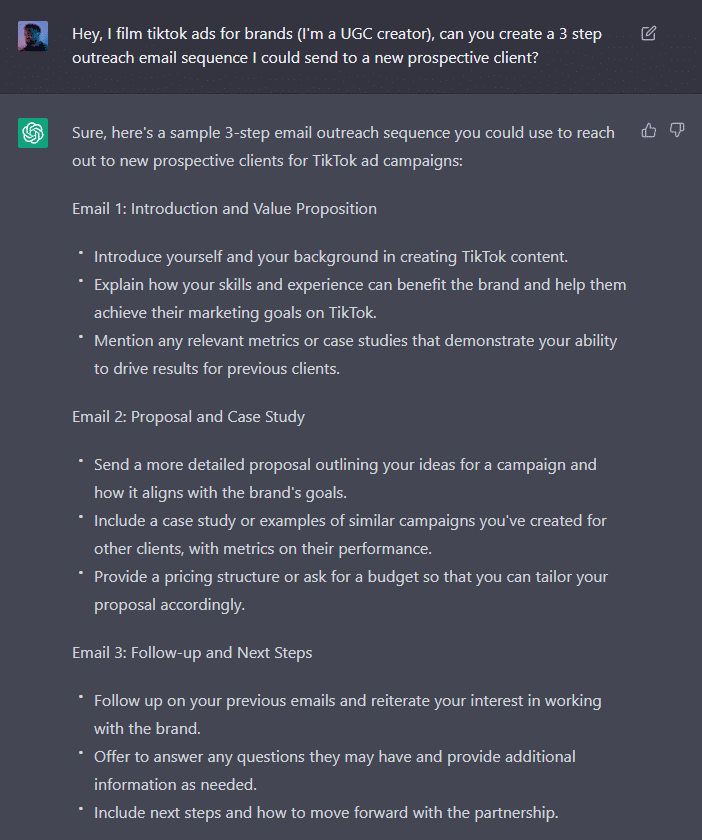Click the 'Email 2: Proposal and Case Study' heading
This screenshot has height=840, width=702.
point(189,417)
